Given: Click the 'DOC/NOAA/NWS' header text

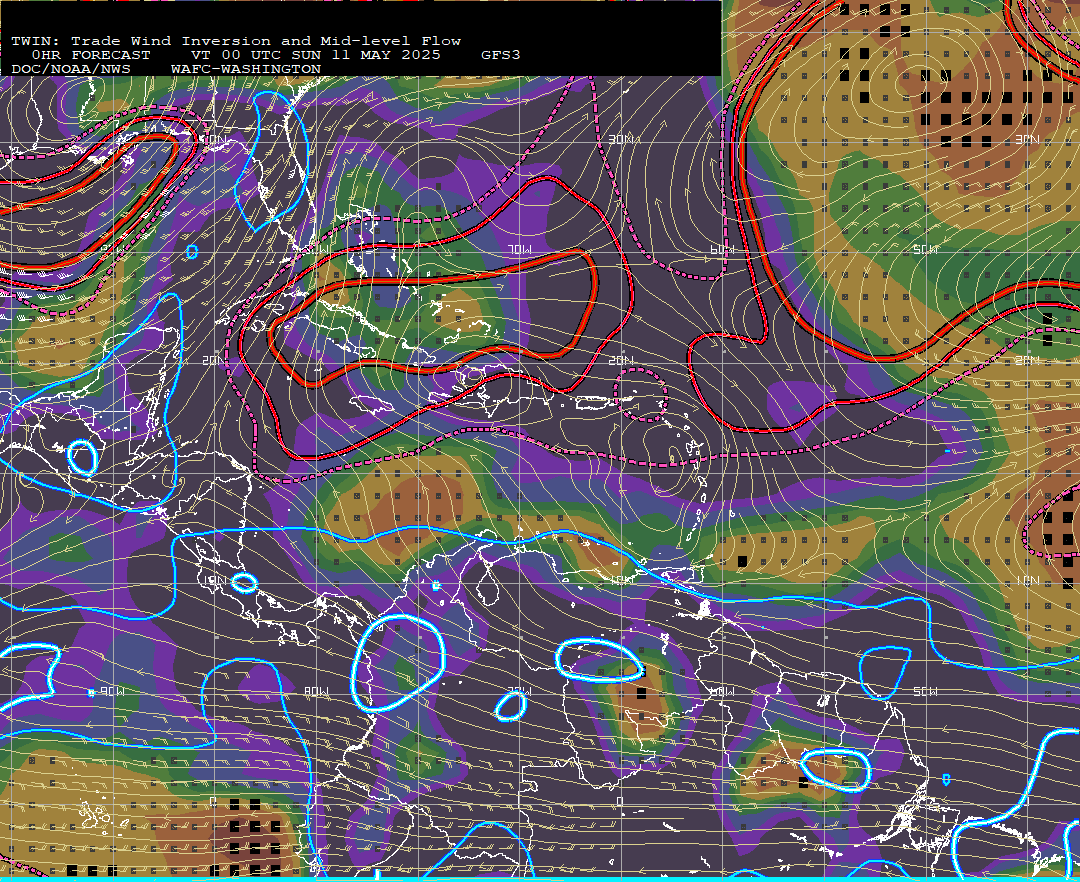Looking at the screenshot, I should point(70,70).
